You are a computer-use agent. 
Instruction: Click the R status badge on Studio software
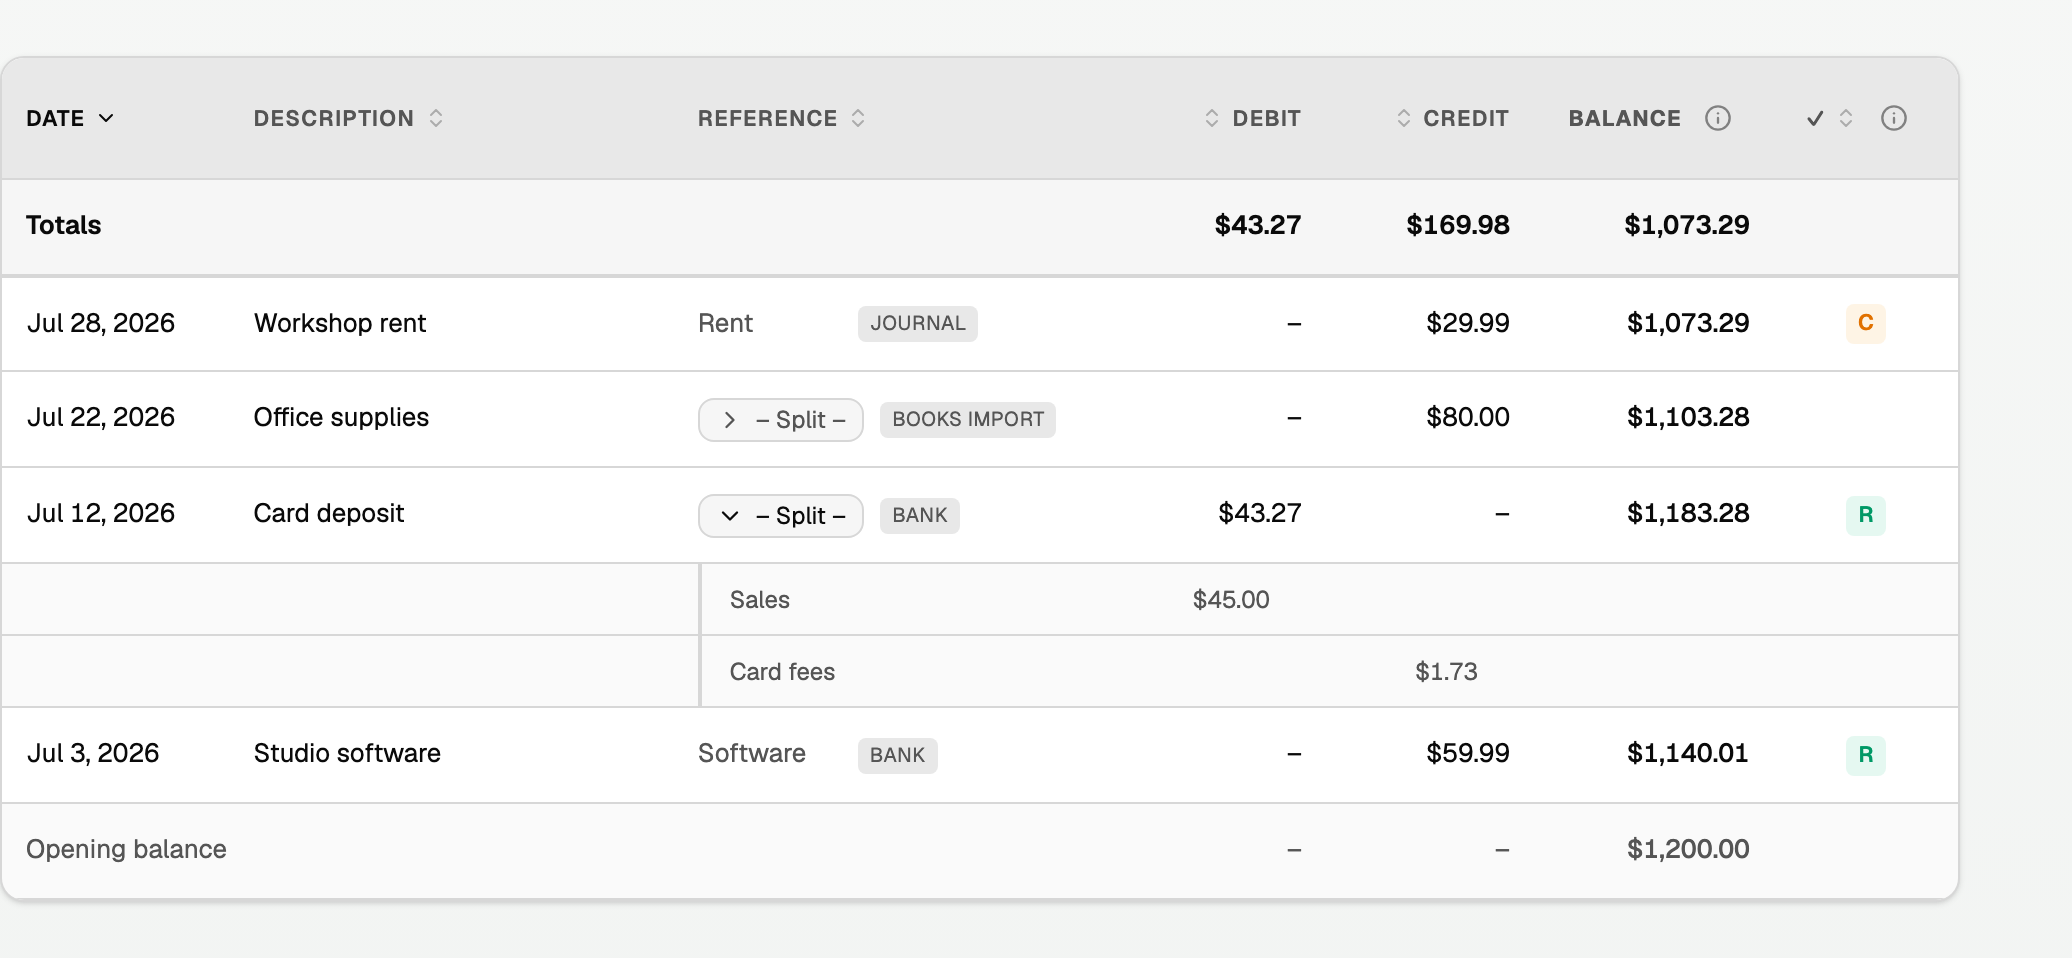point(1865,755)
